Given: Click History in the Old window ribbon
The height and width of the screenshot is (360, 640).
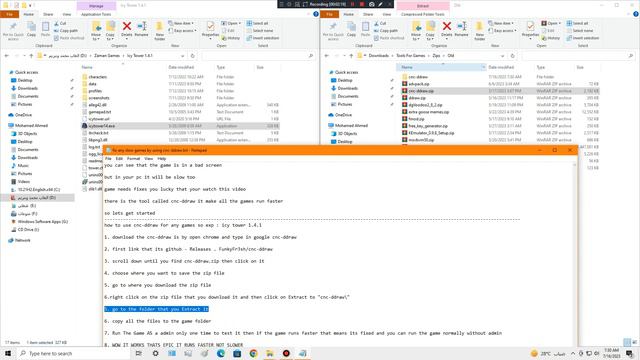Looking at the screenshot, I should 551,38.
